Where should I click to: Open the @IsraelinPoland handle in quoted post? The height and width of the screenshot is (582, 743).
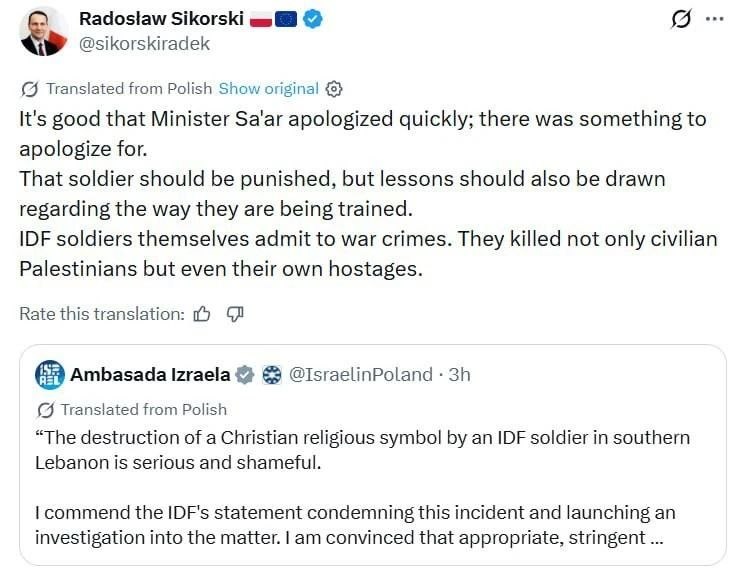(x=360, y=375)
